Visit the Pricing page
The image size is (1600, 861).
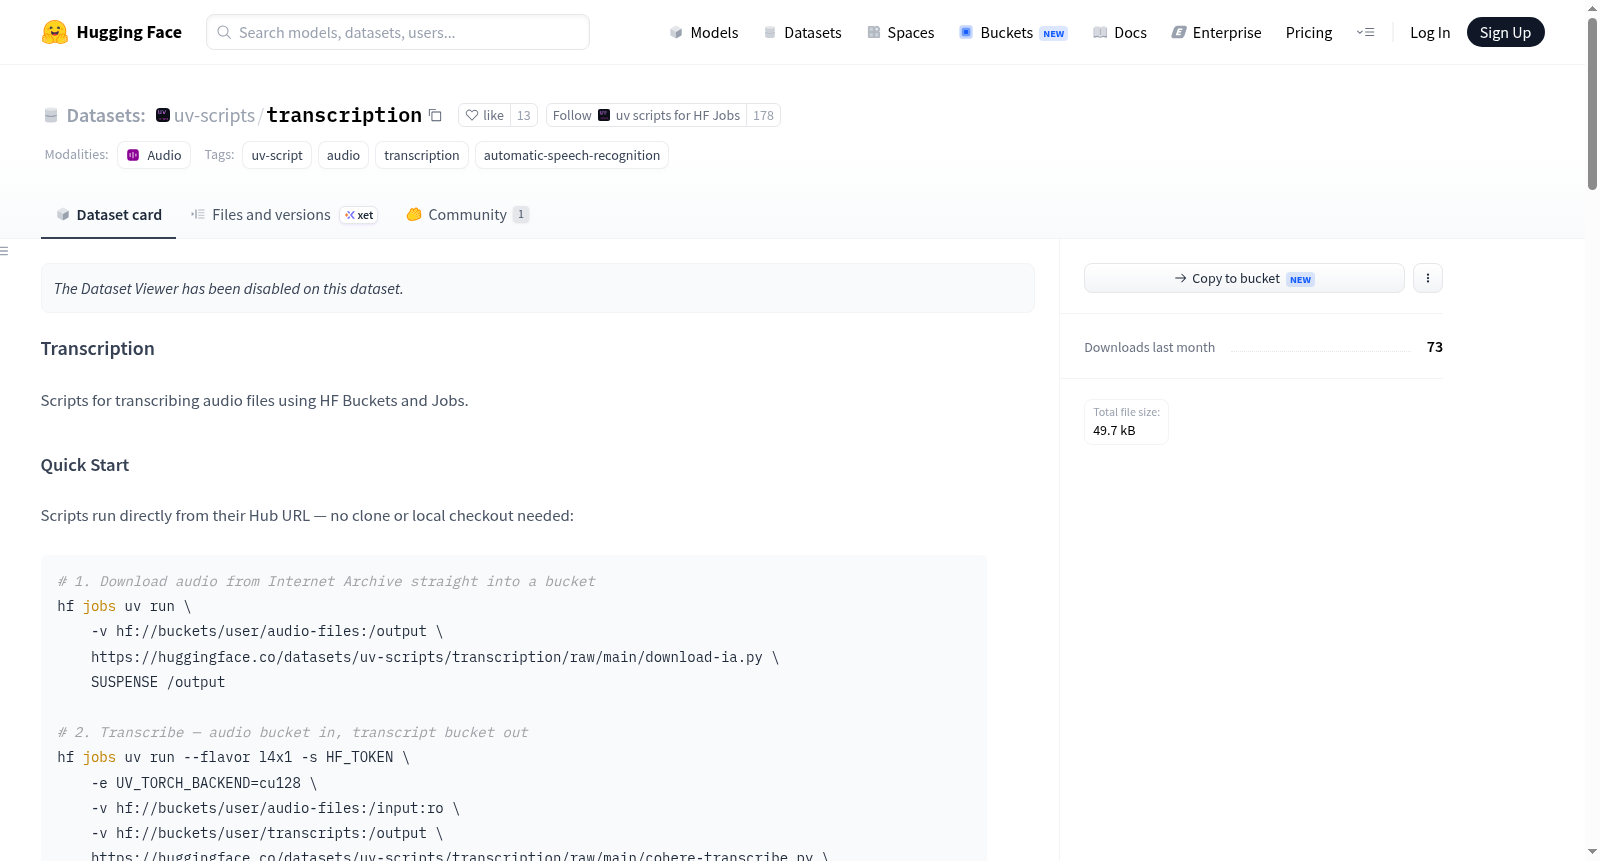click(1309, 32)
